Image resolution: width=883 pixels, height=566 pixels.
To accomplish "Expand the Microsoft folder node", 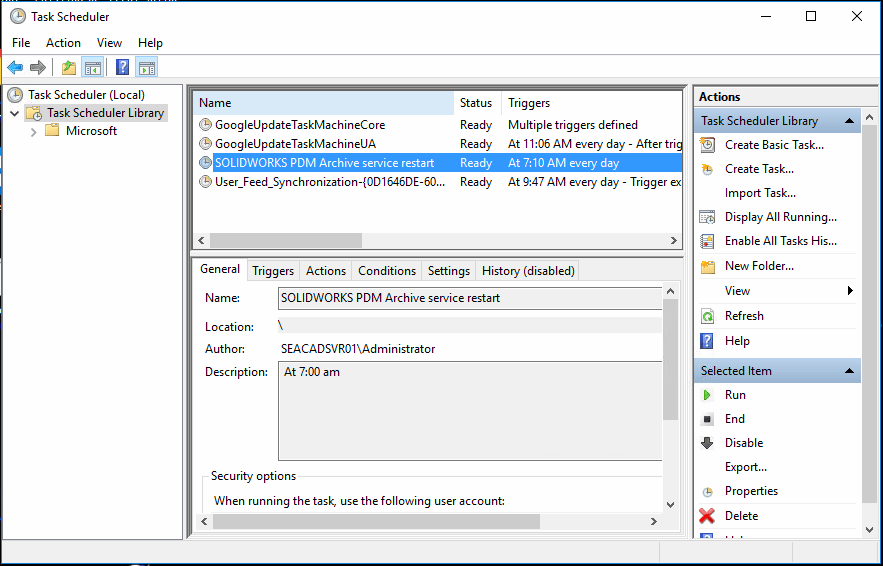I will click(x=33, y=131).
